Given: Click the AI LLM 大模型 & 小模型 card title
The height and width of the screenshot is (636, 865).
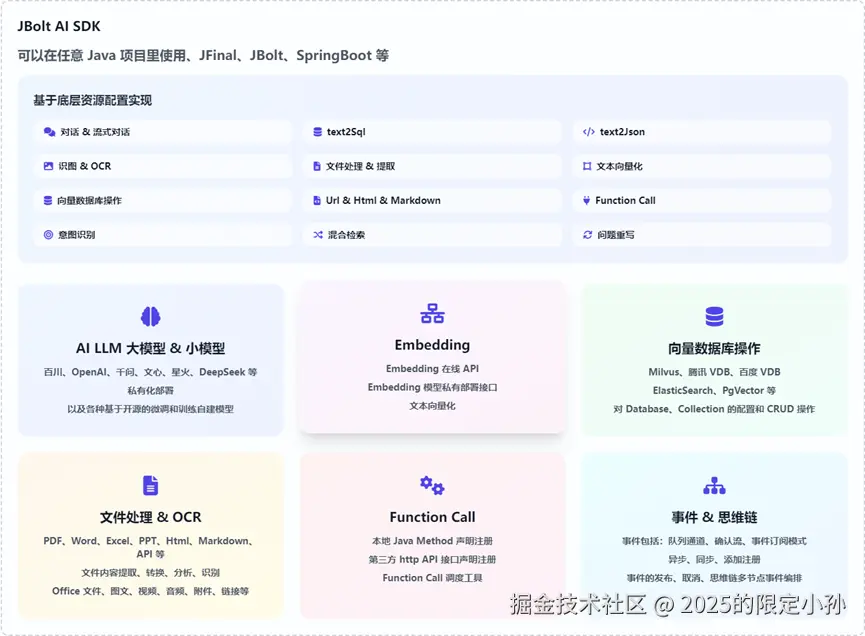Looking at the screenshot, I should click(x=151, y=349).
